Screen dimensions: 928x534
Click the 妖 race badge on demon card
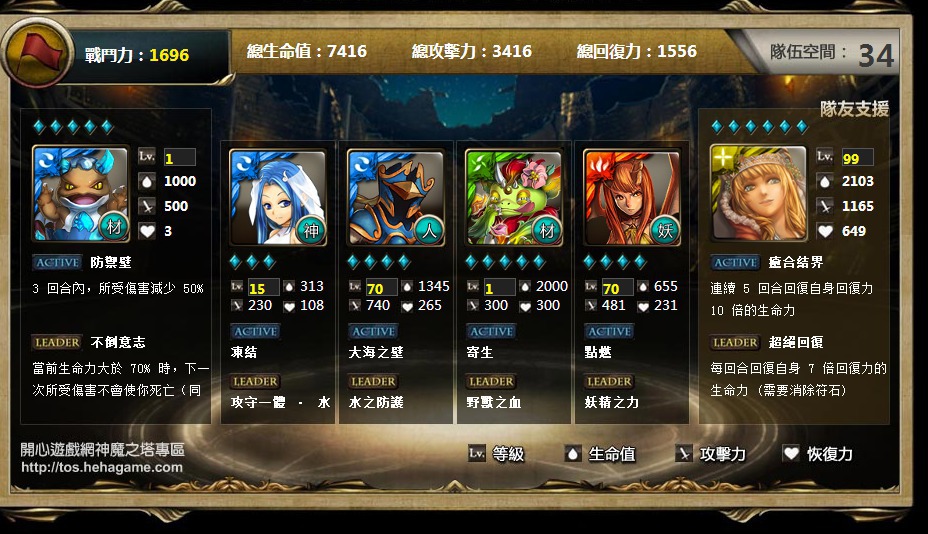(x=665, y=230)
